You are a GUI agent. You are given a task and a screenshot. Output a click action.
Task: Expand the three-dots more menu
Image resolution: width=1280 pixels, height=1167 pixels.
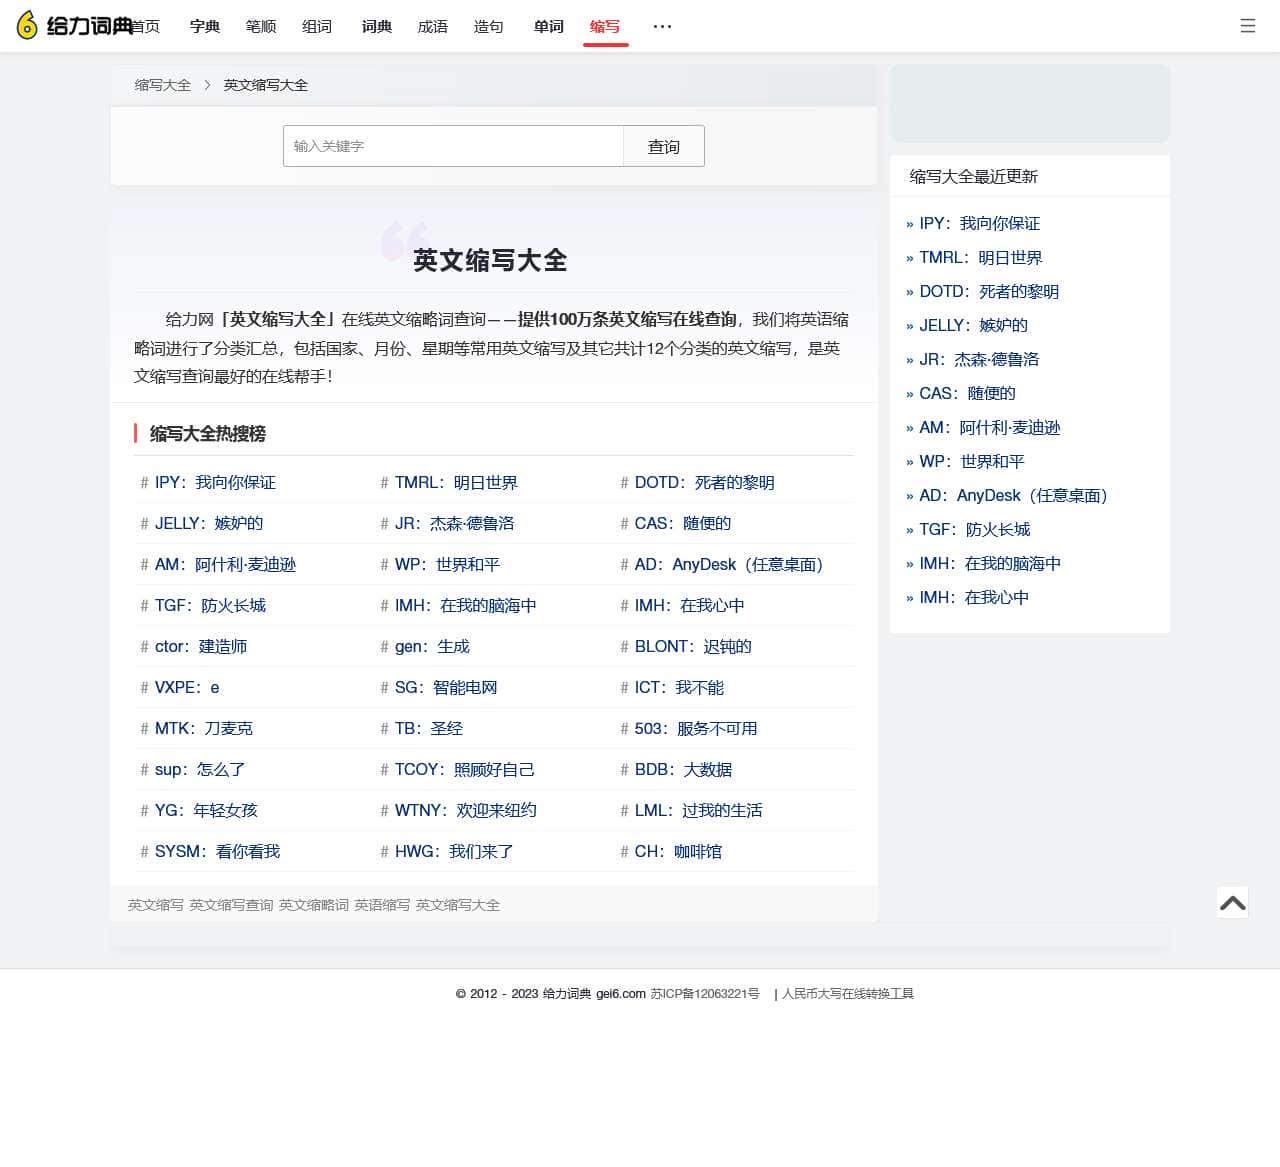662,26
